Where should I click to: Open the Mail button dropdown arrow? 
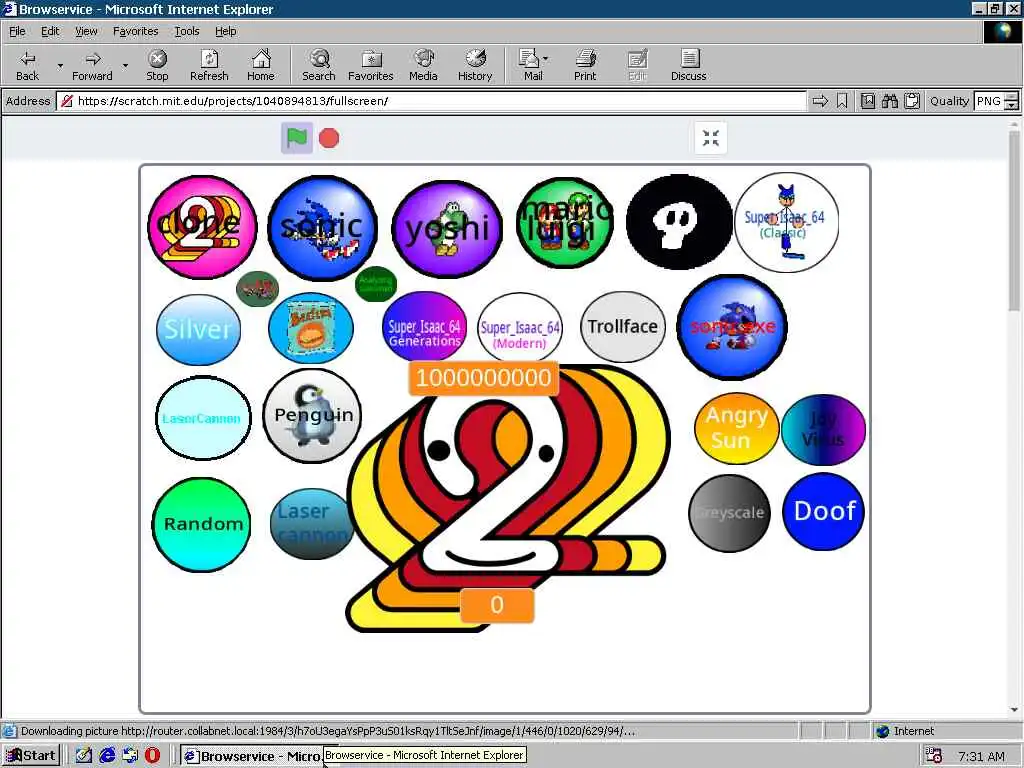(x=545, y=59)
